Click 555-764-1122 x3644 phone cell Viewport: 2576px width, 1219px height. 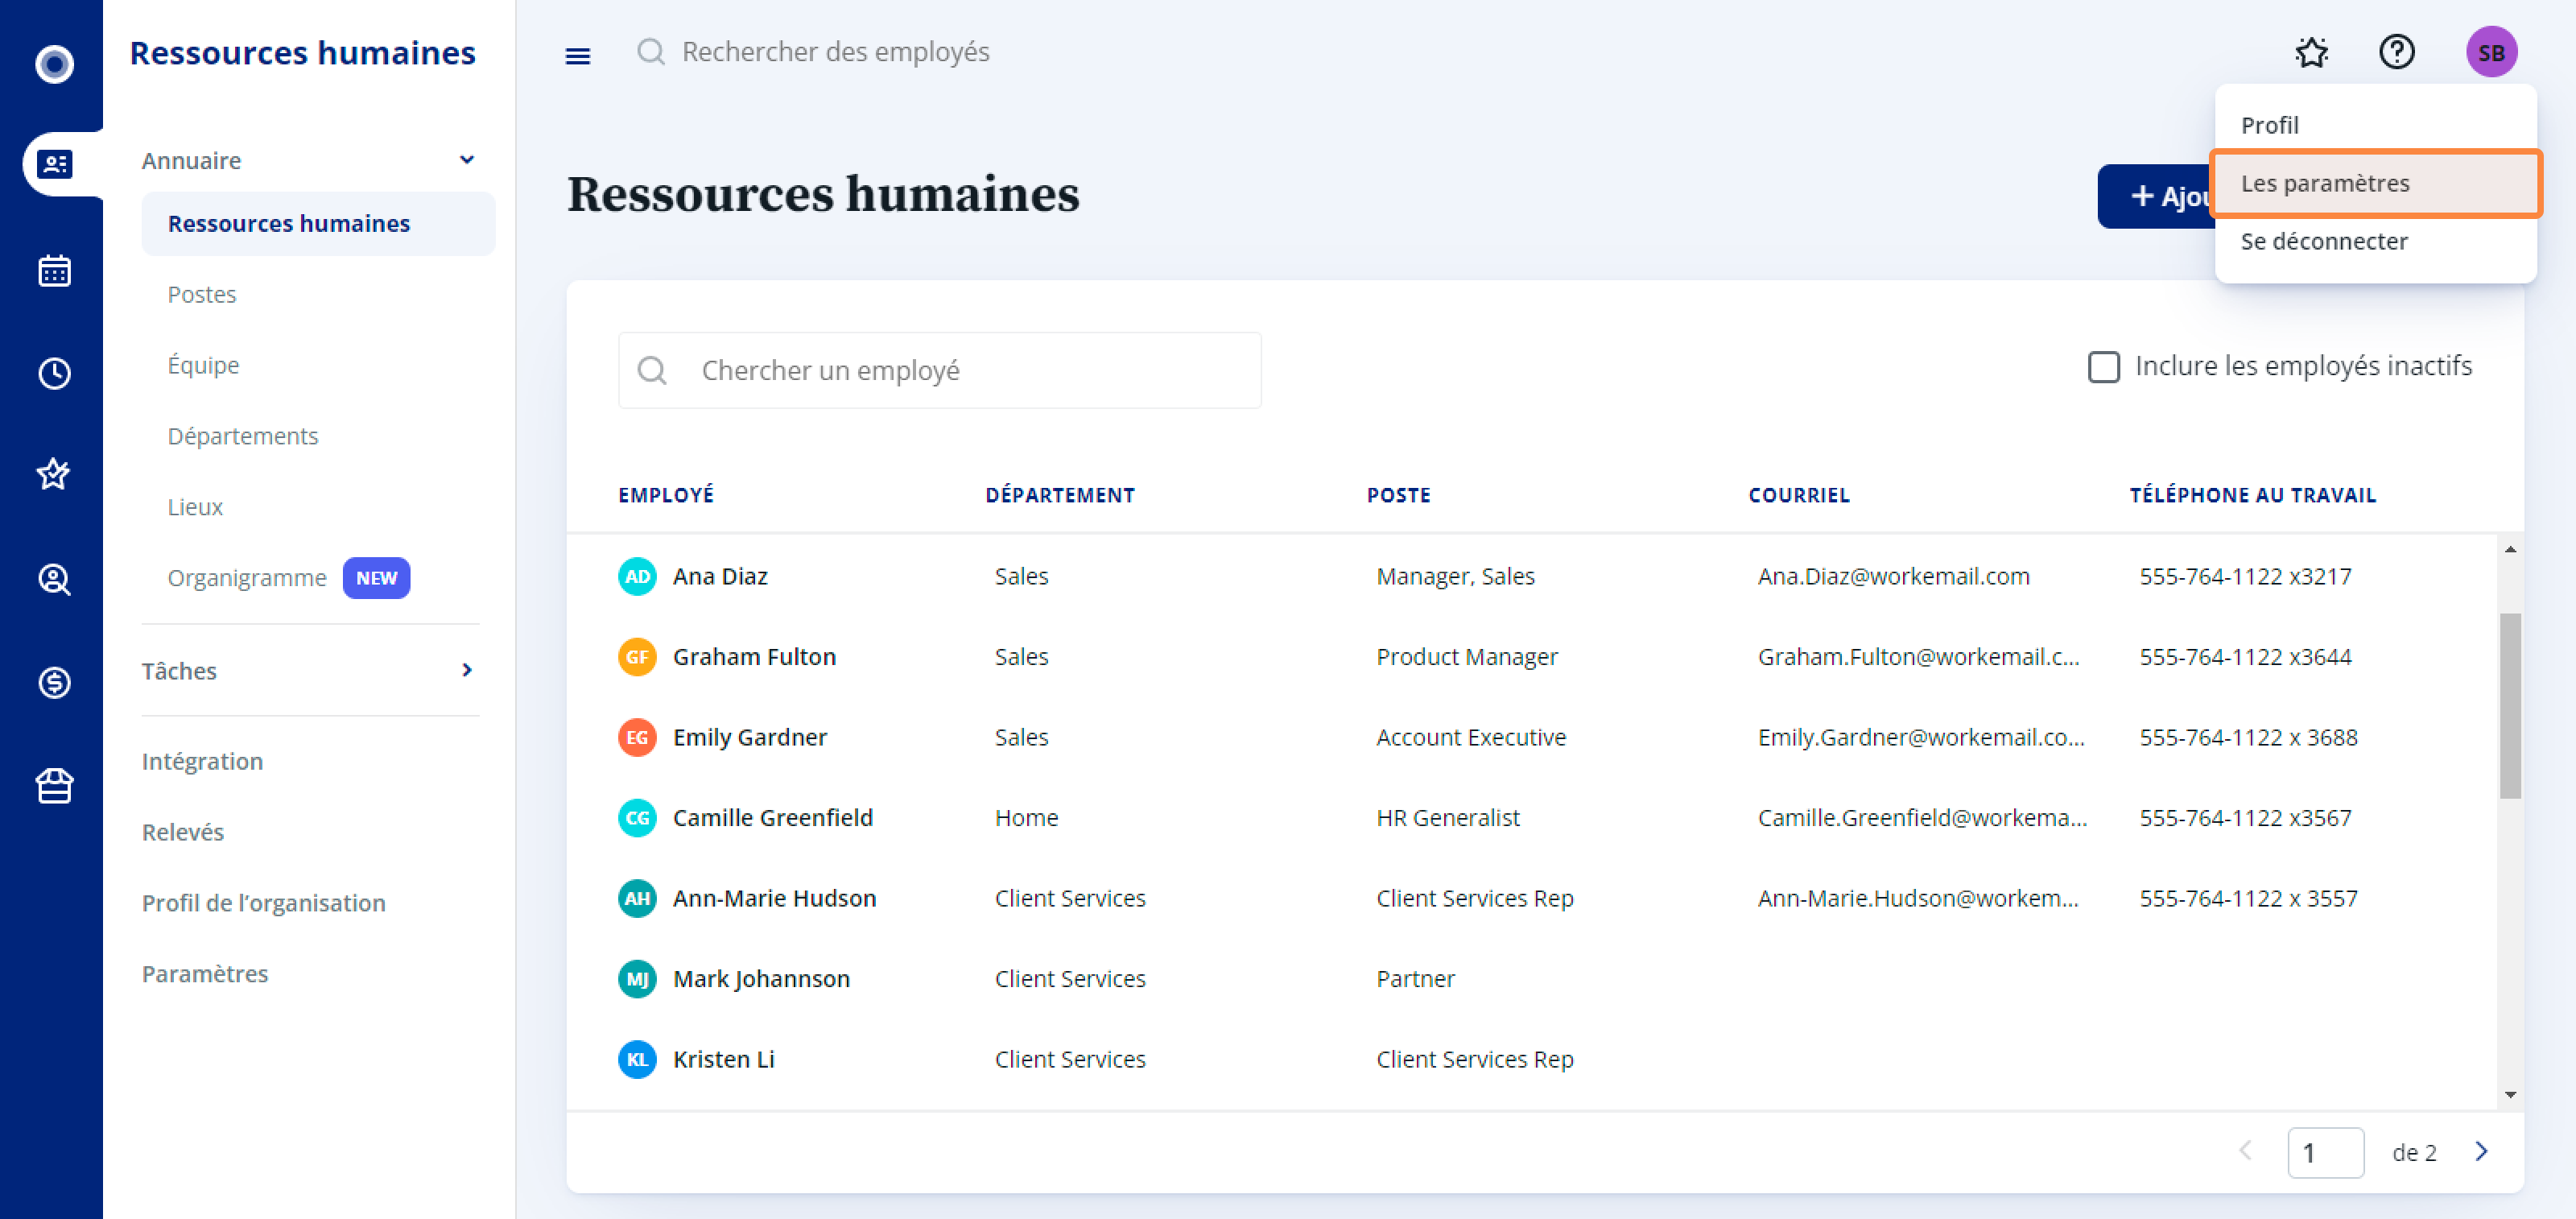(2245, 657)
